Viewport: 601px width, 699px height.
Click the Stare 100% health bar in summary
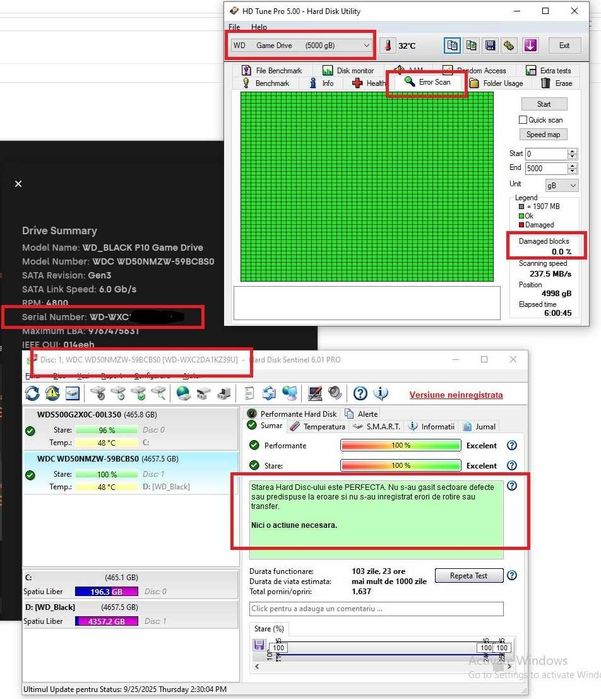[400, 465]
